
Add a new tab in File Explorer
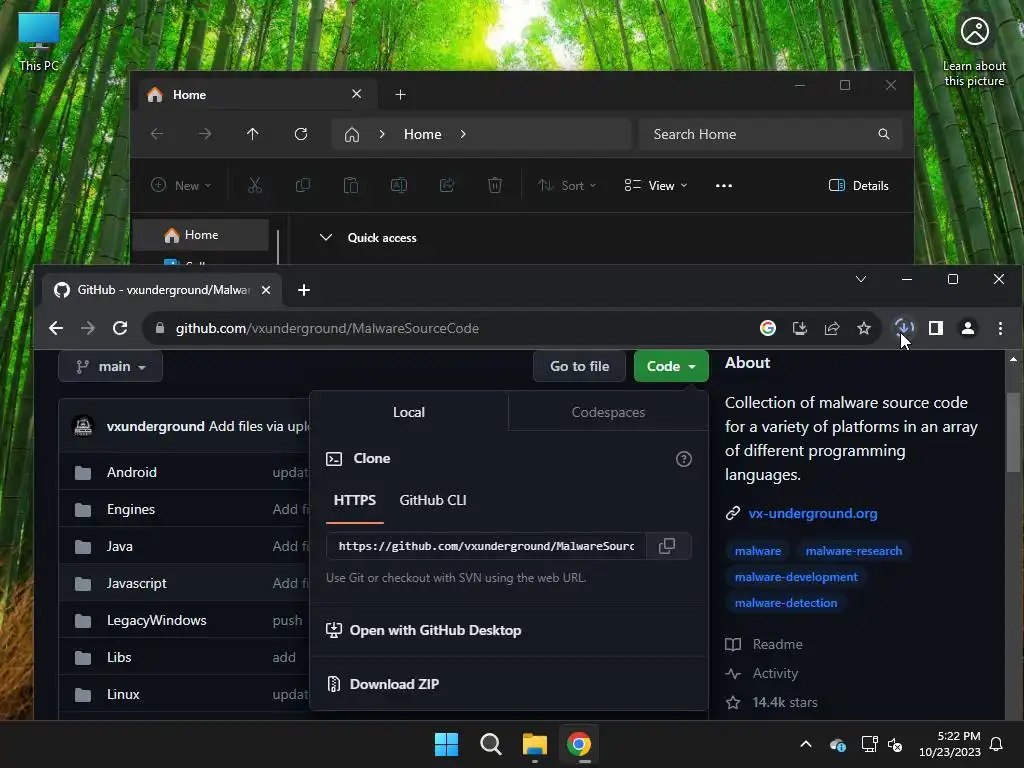coord(400,95)
